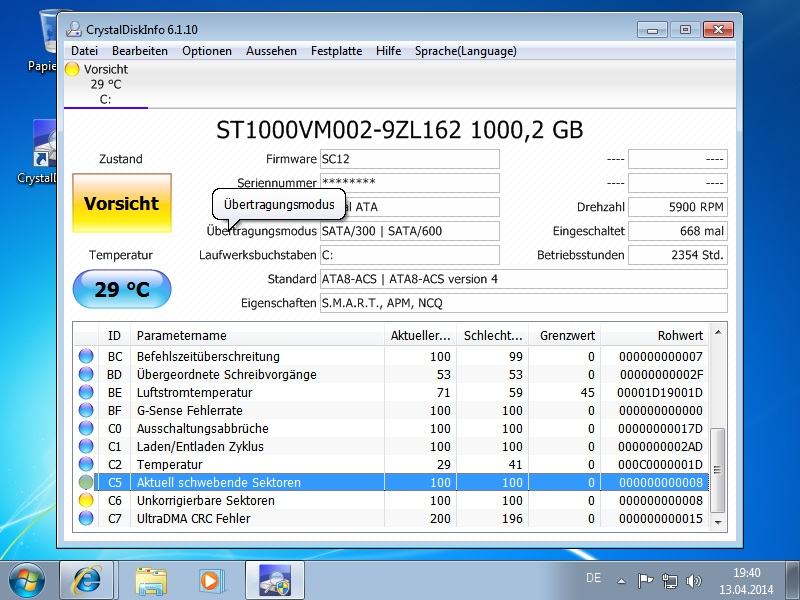Click the SMART list scrollbar thumb
Image resolution: width=800 pixels, height=600 pixels.
718,470
